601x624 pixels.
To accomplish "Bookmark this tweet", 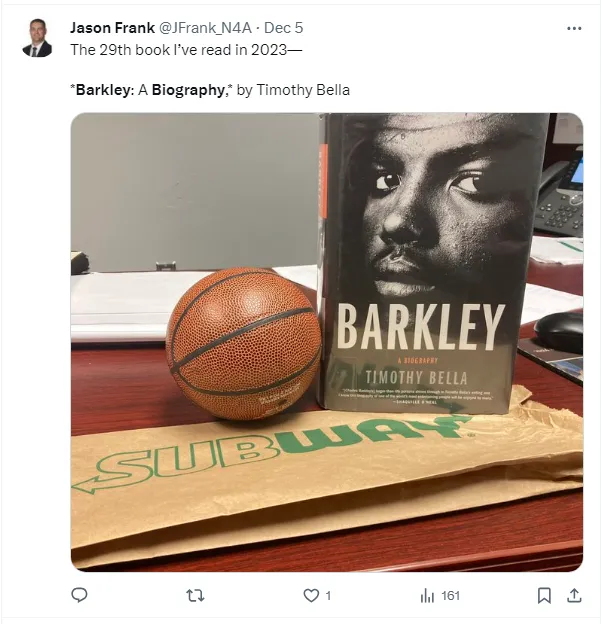I will pos(544,596).
